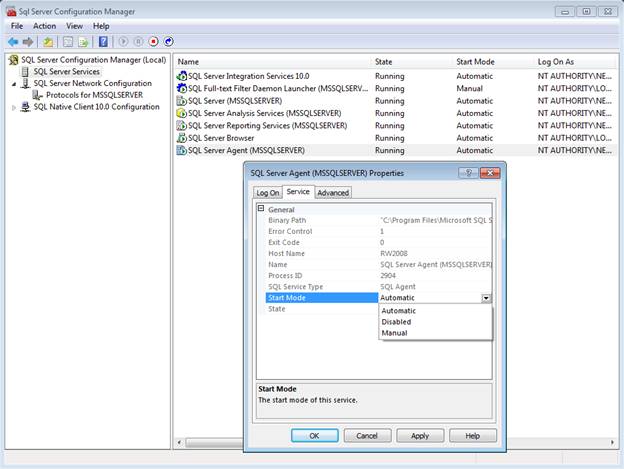
Task: Click the Show/Hide console tree toolbar icon
Action: [68, 41]
